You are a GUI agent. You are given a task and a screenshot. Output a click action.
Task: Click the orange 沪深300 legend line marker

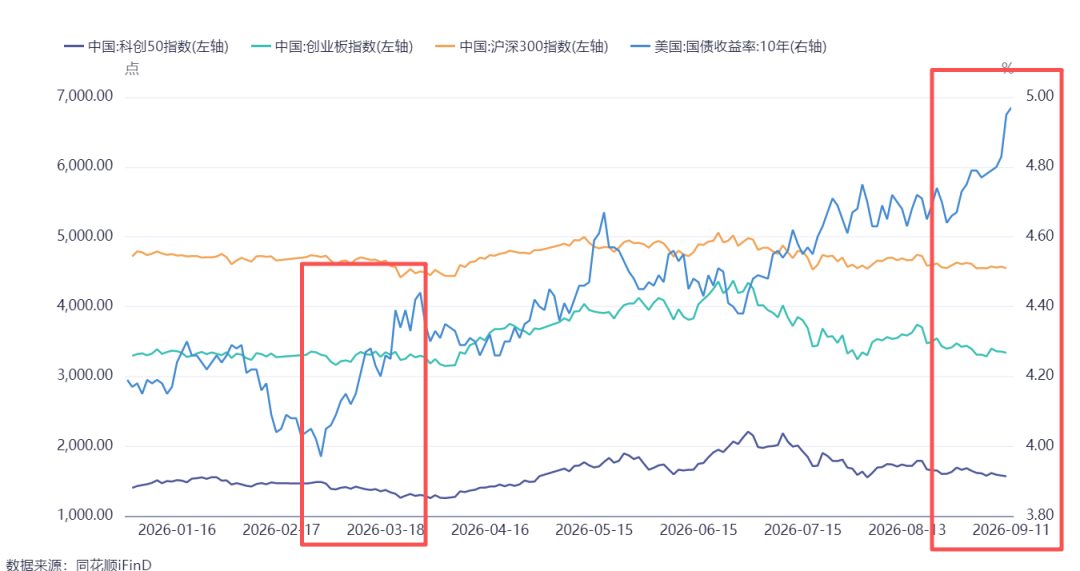[446, 47]
